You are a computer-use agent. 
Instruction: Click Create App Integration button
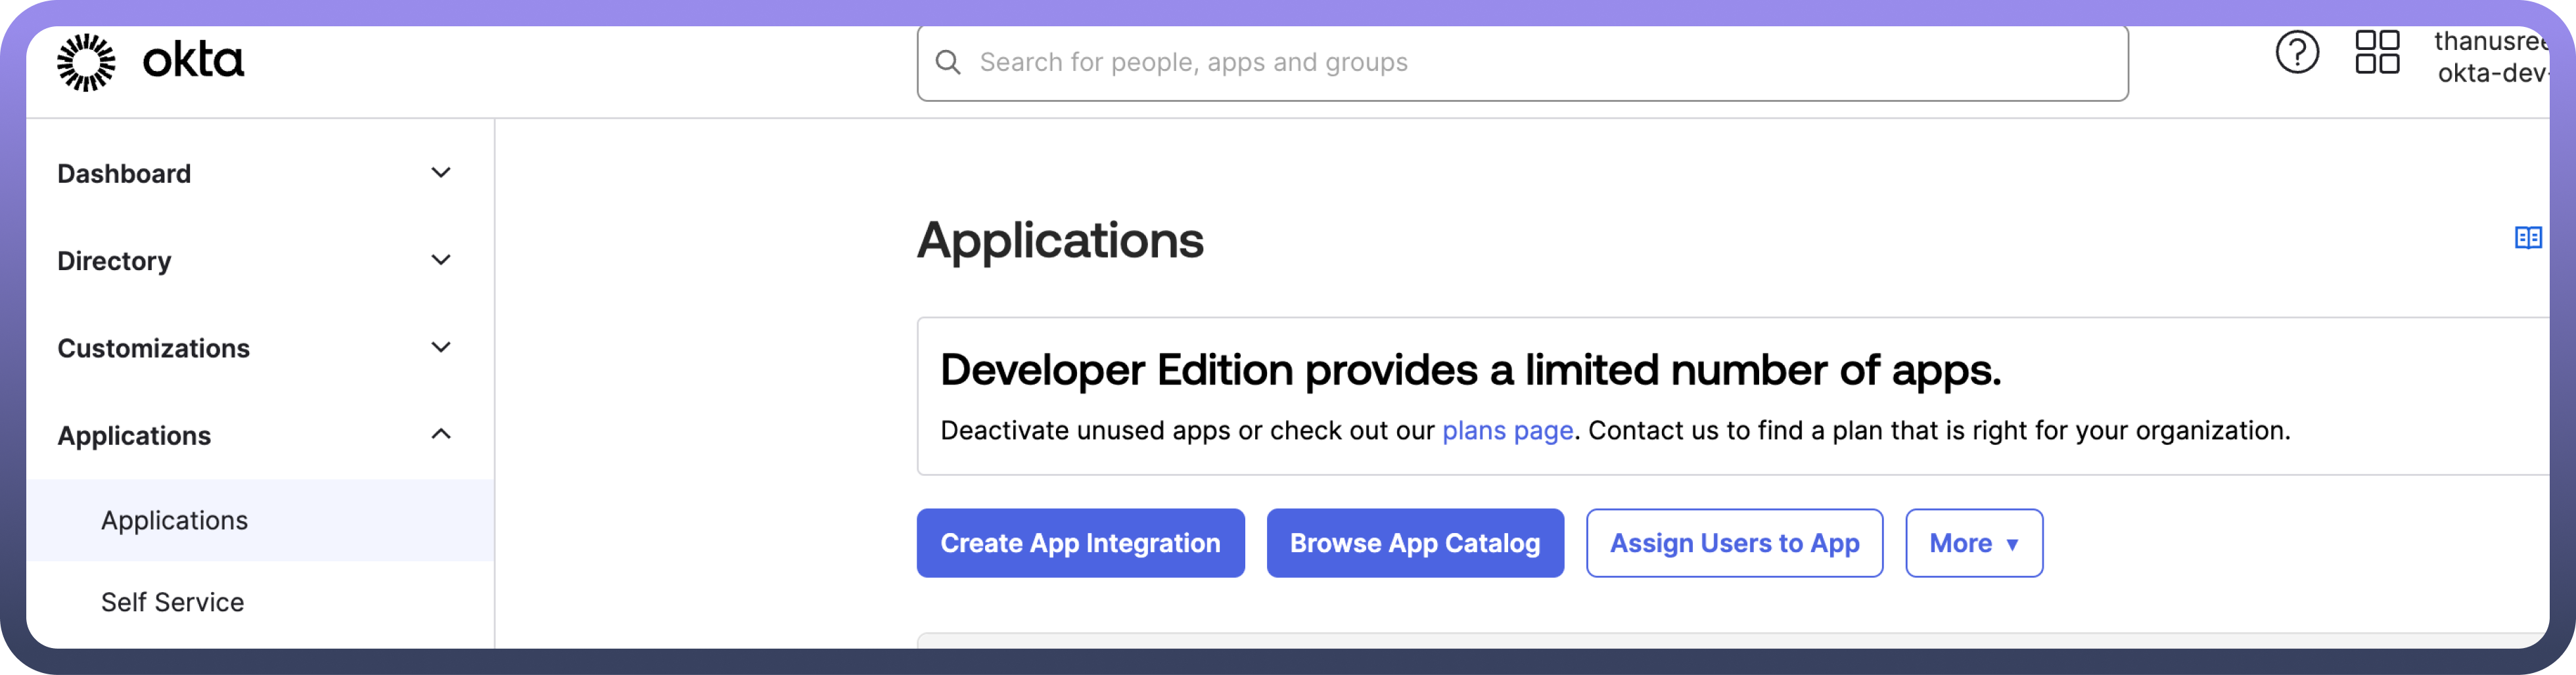[1080, 543]
